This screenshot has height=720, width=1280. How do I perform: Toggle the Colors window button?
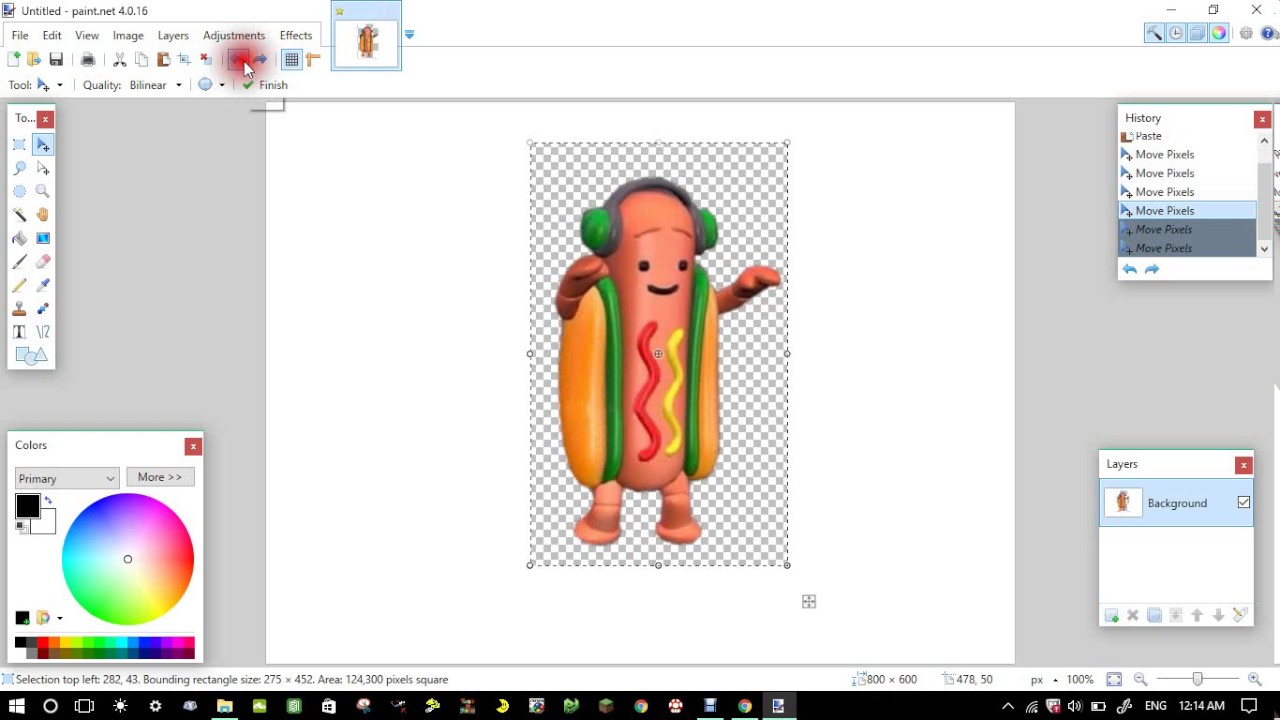(1219, 34)
